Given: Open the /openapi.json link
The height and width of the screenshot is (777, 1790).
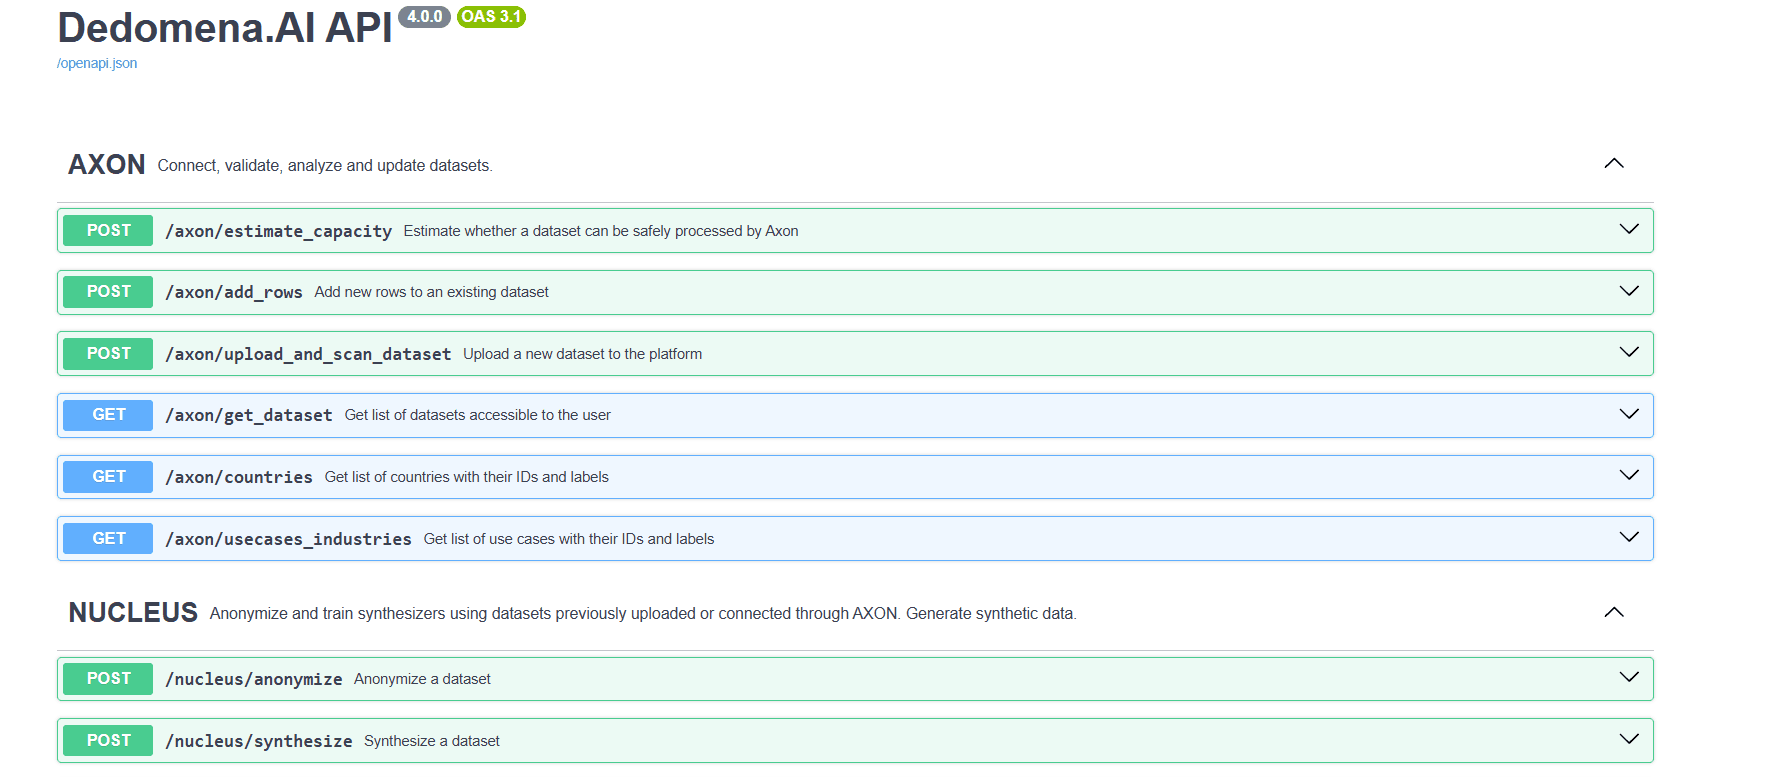Looking at the screenshot, I should click(97, 63).
